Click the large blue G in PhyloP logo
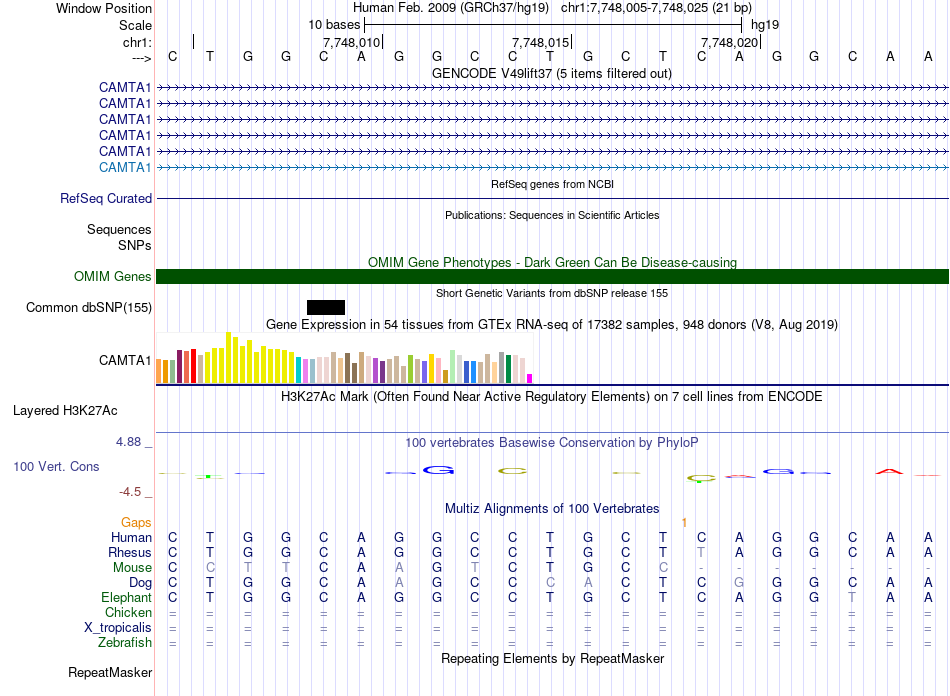 click(x=439, y=470)
